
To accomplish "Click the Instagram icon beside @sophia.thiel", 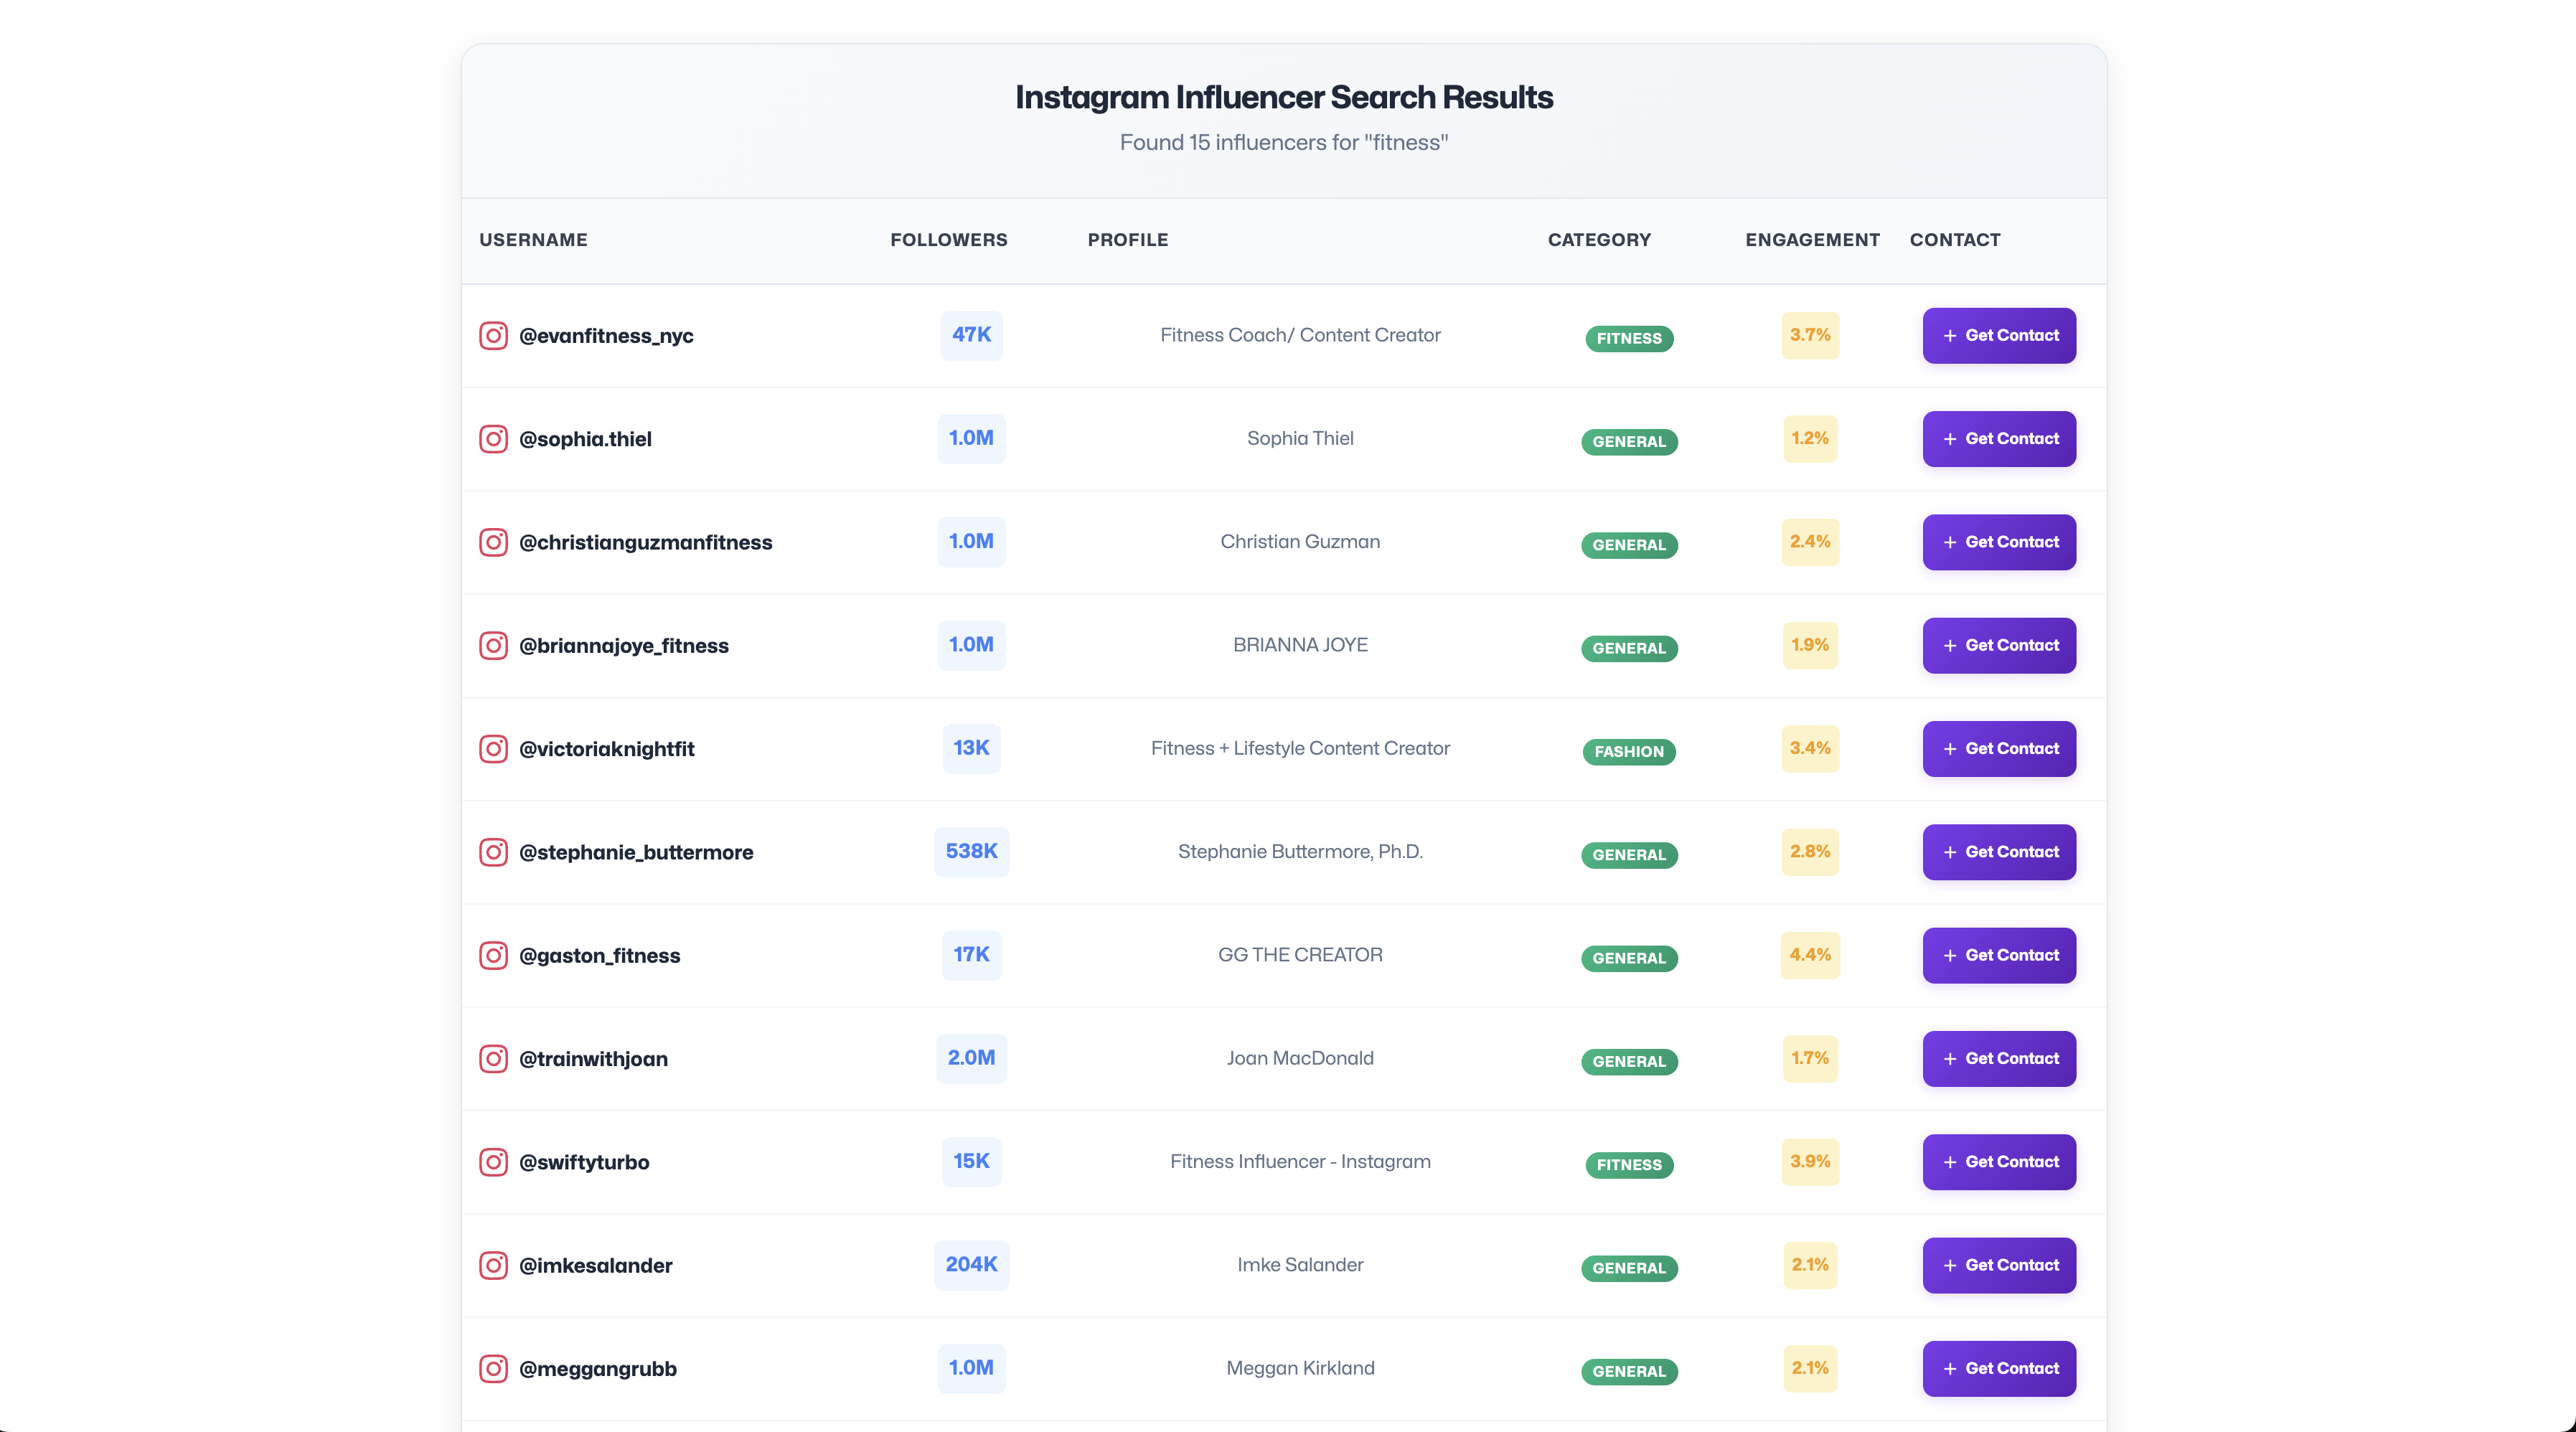I will [x=493, y=439].
